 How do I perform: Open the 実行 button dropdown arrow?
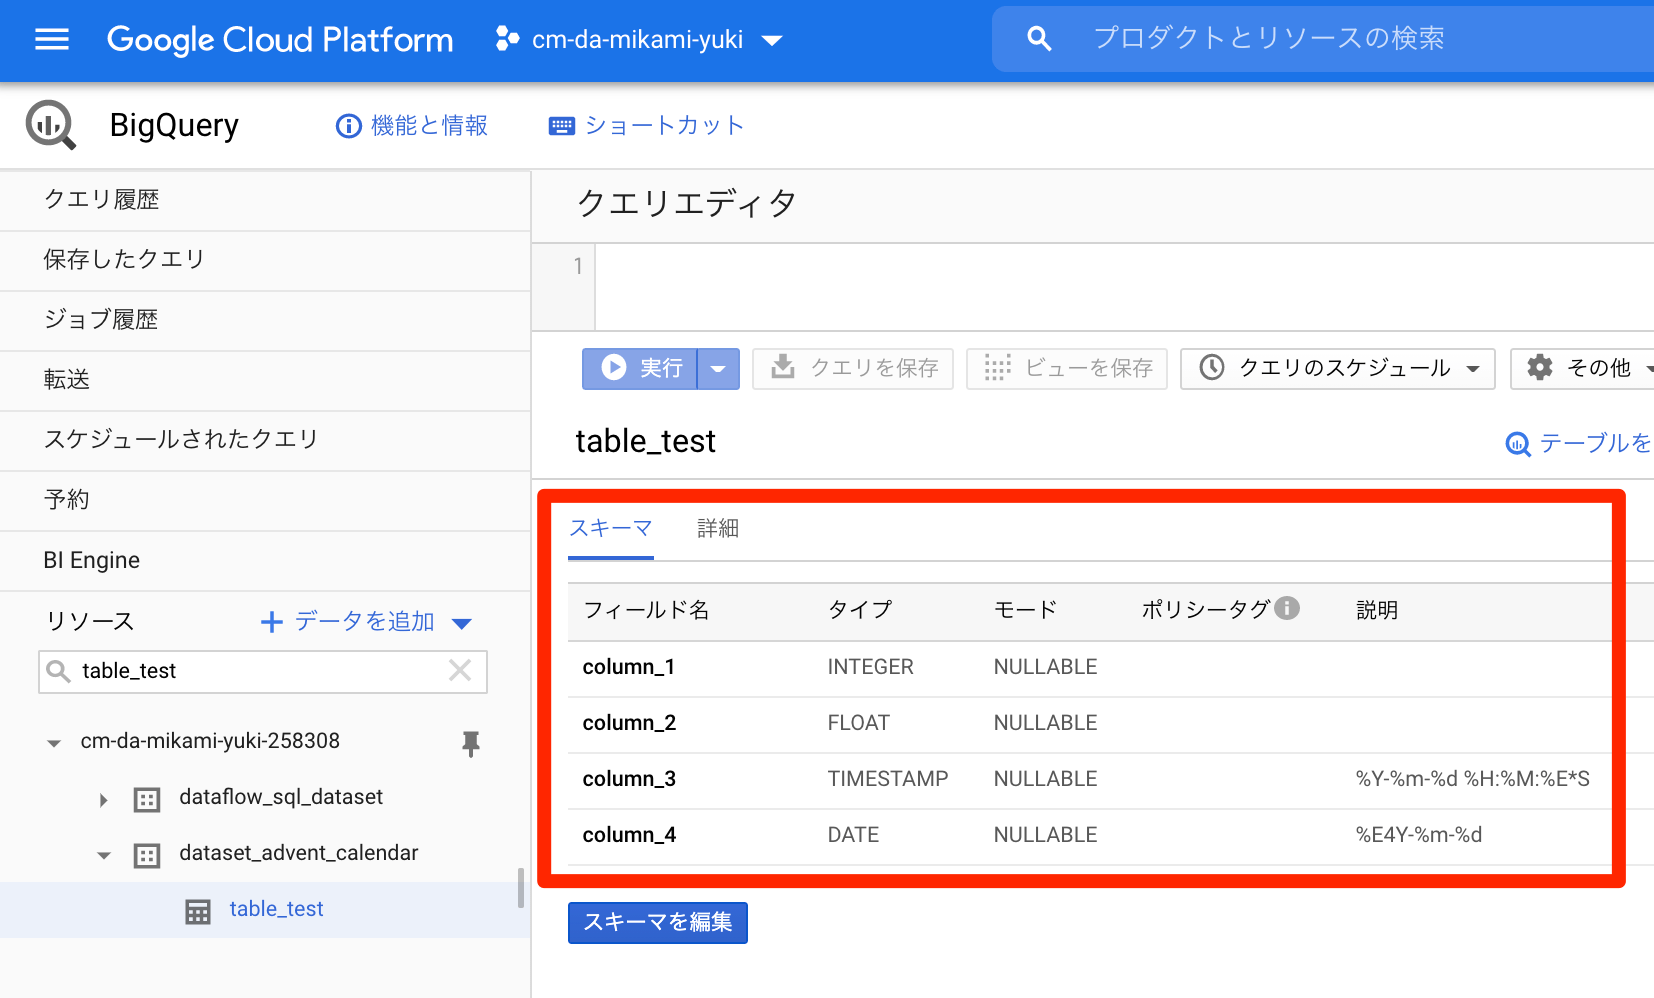(x=718, y=368)
